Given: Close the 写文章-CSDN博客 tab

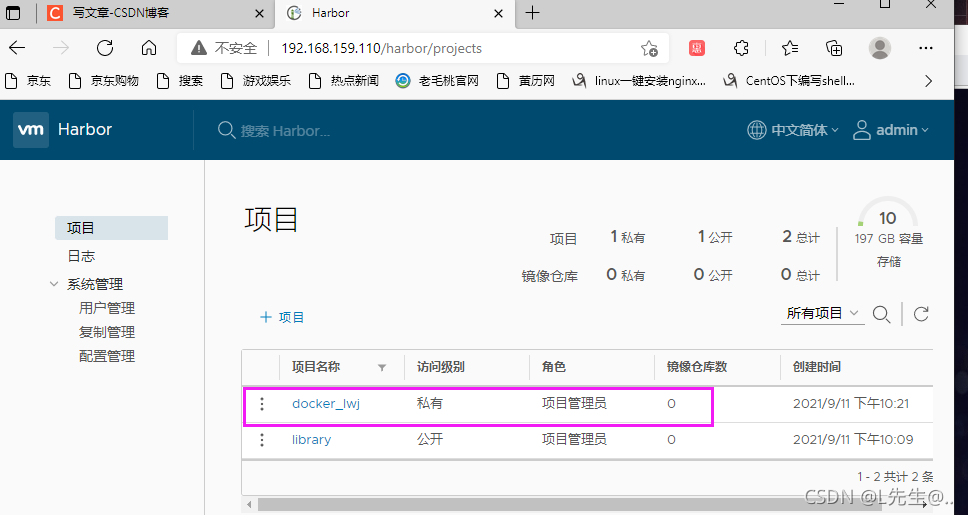Looking at the screenshot, I should 259,13.
